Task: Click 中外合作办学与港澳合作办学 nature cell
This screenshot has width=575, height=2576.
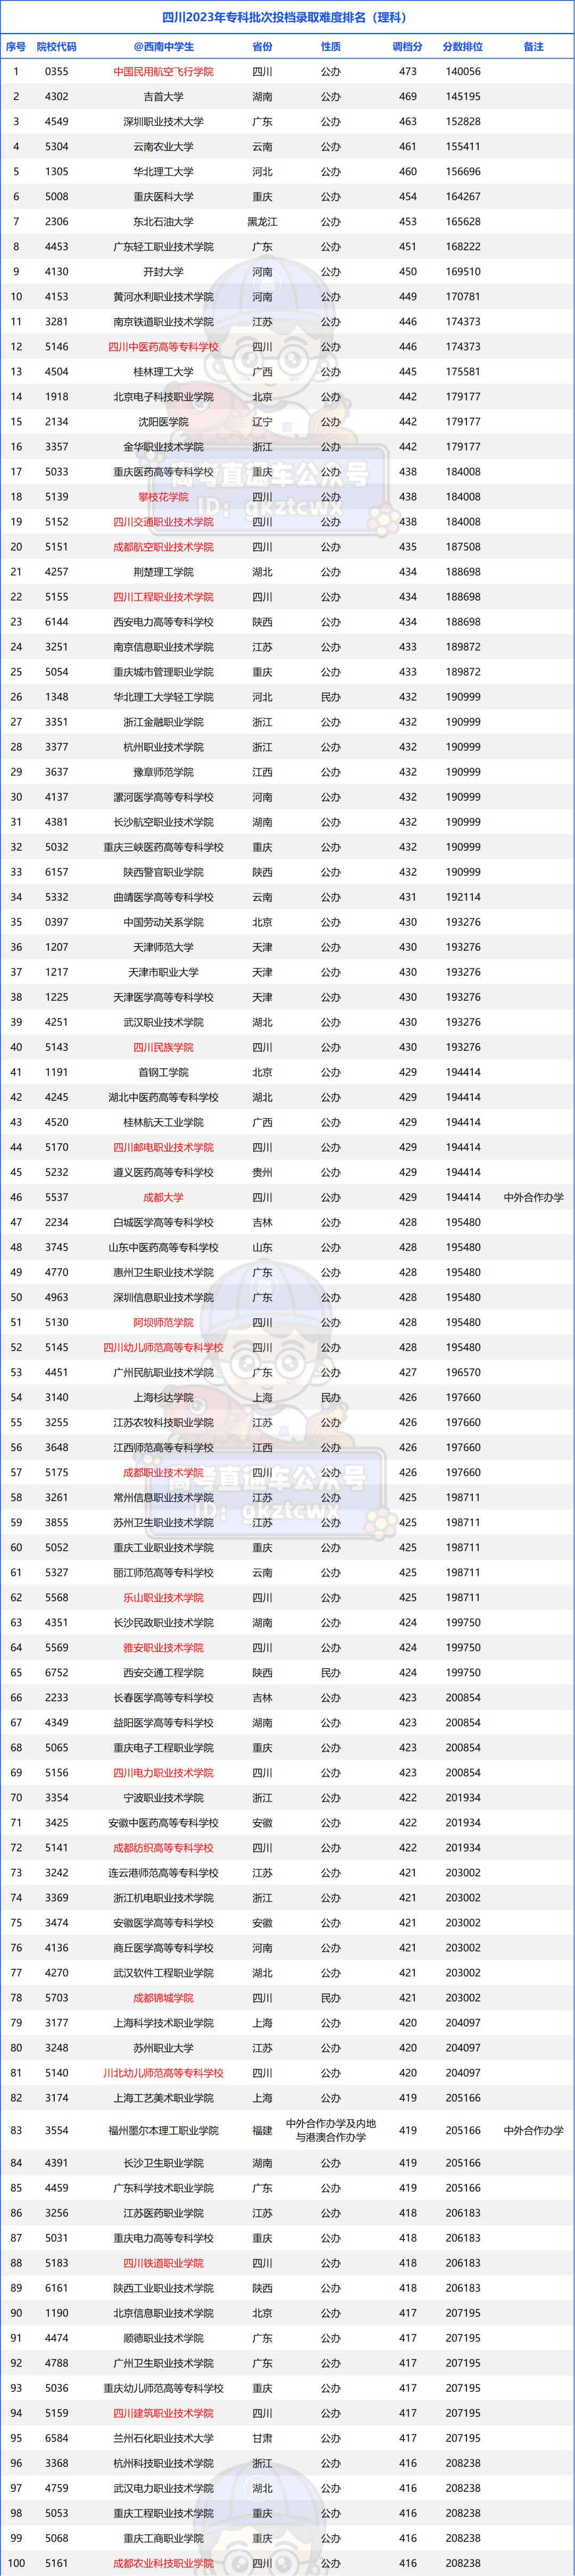Action: coord(331,2130)
